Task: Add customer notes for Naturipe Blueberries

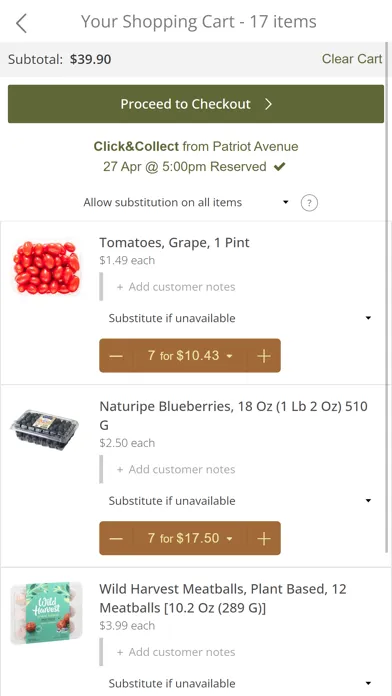Action: coord(176,469)
